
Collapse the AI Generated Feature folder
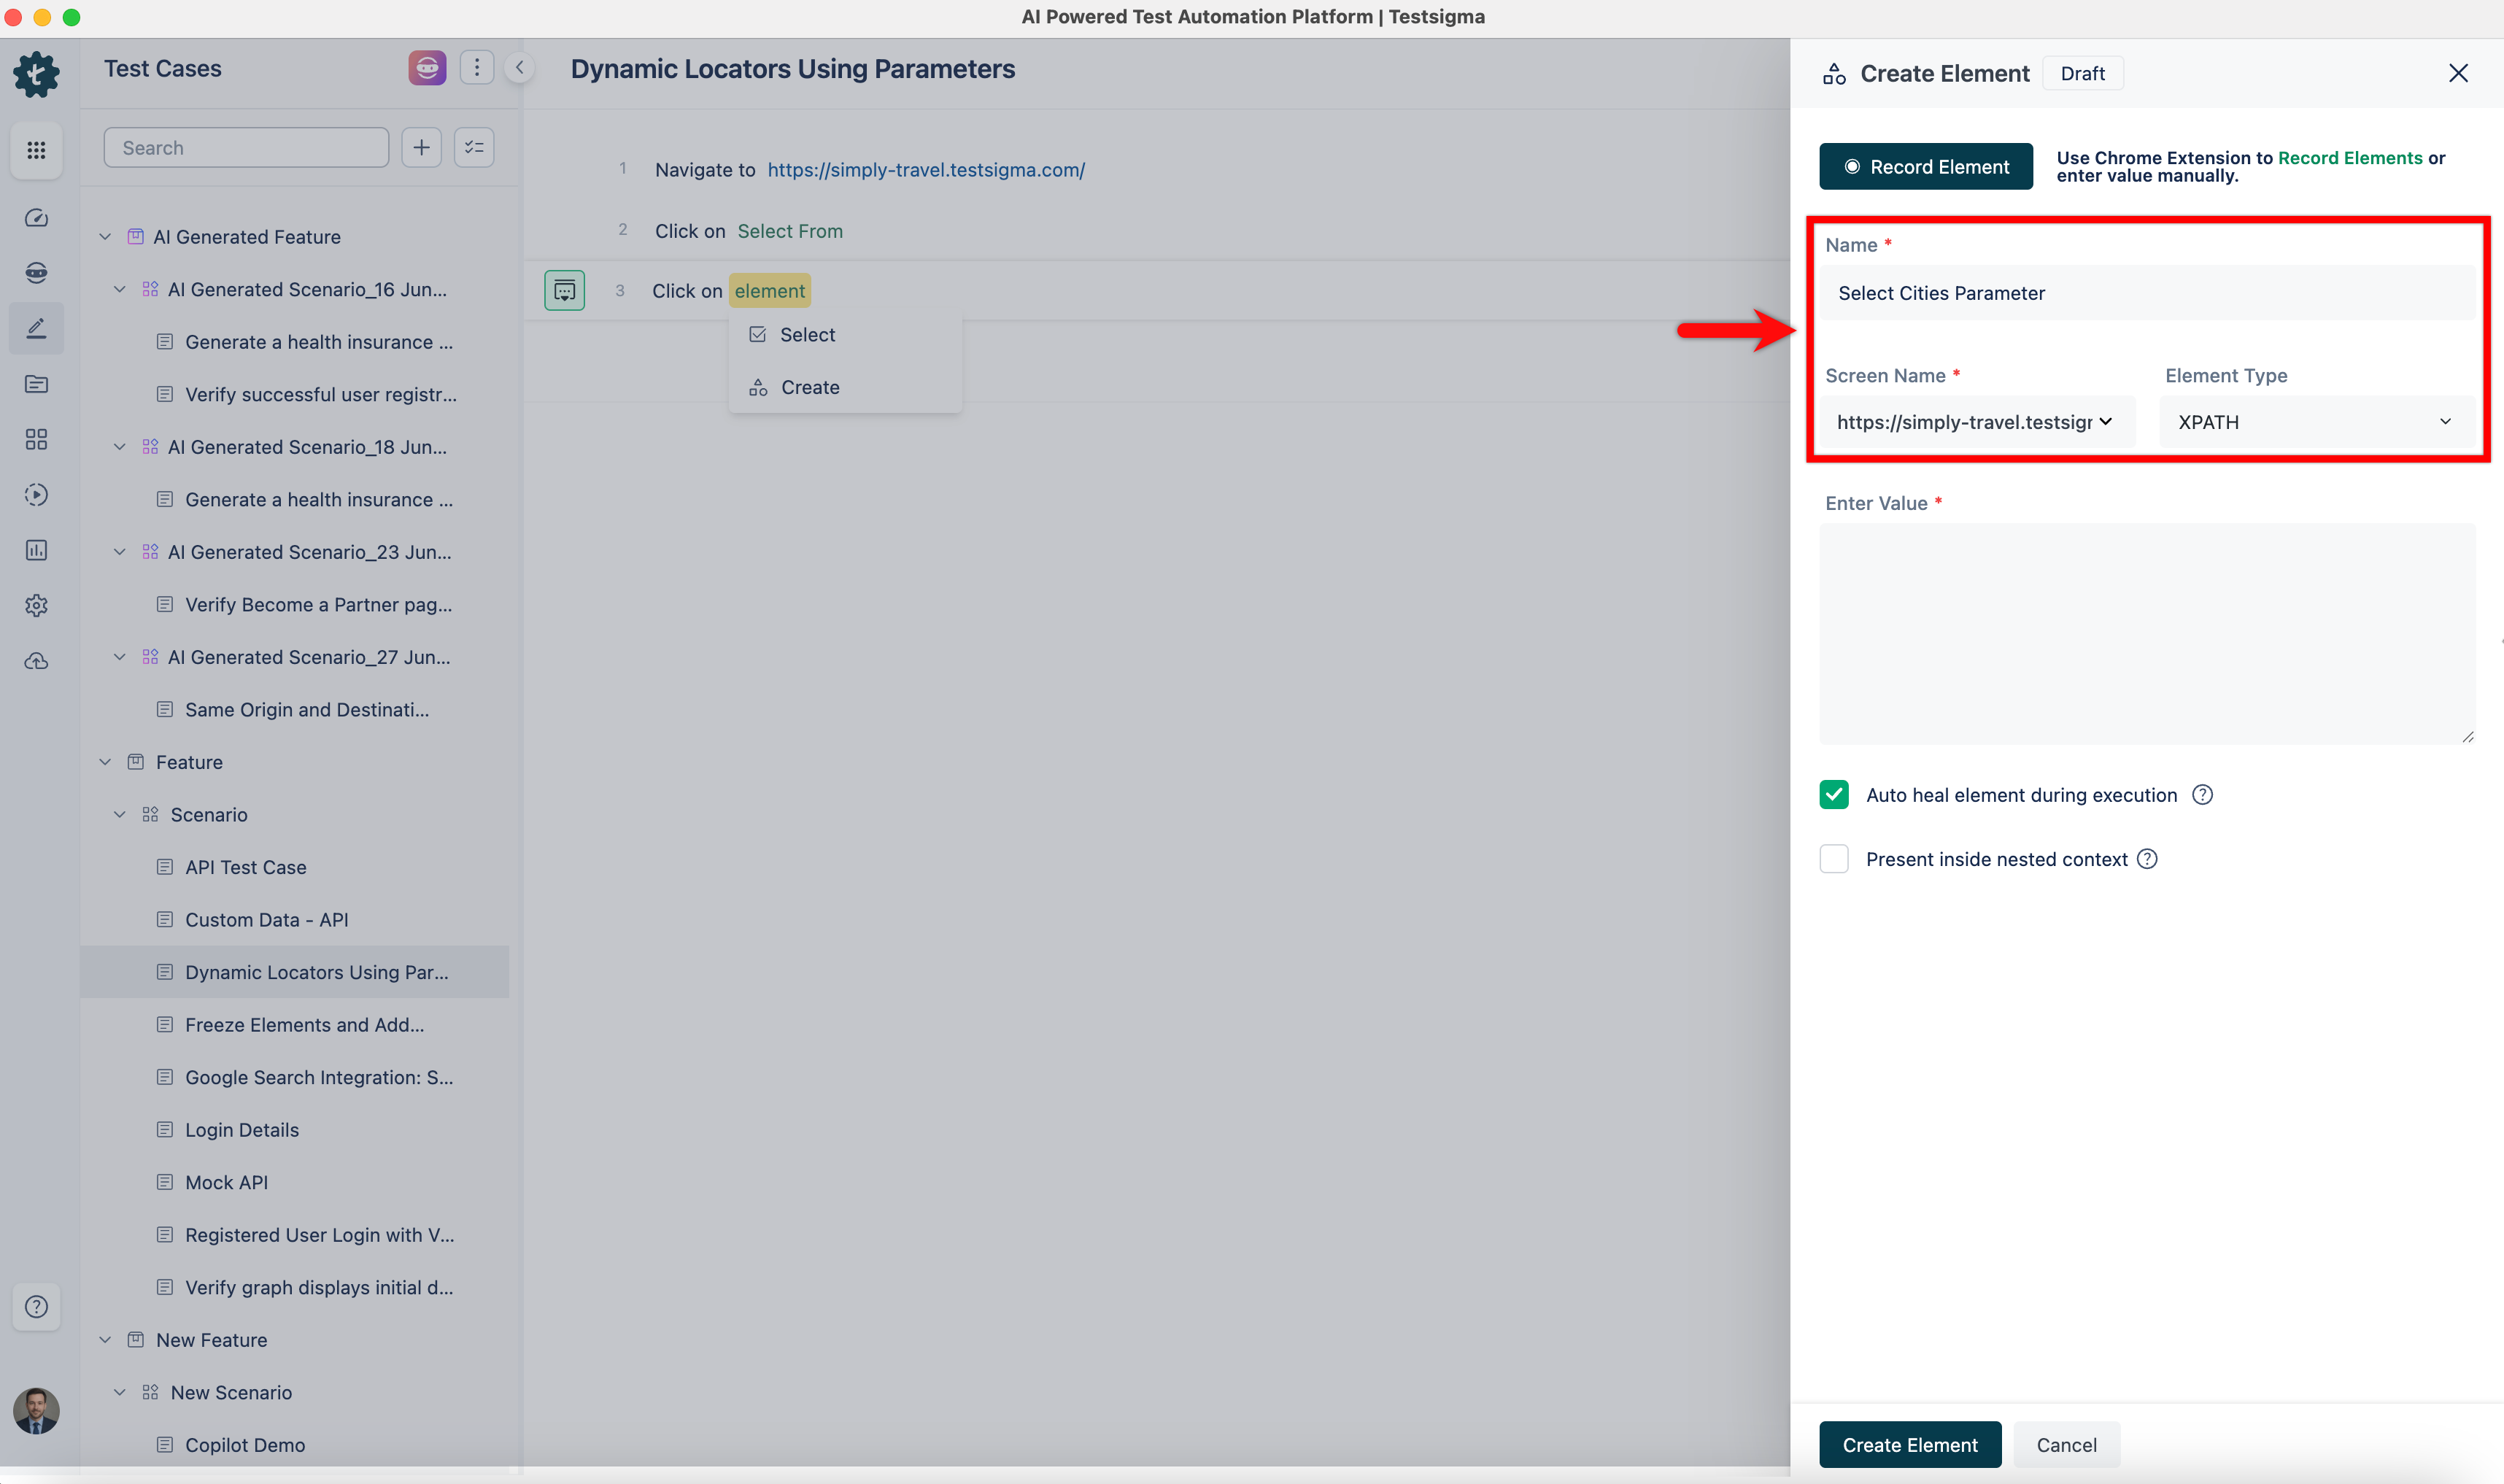105,237
